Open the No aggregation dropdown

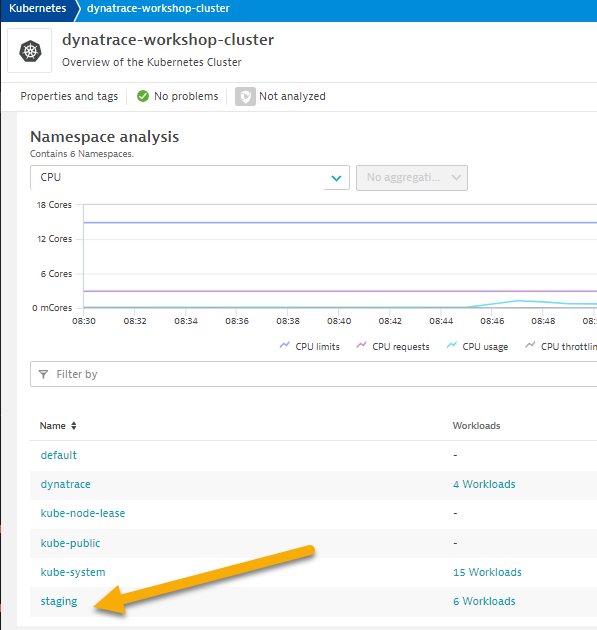click(x=412, y=178)
